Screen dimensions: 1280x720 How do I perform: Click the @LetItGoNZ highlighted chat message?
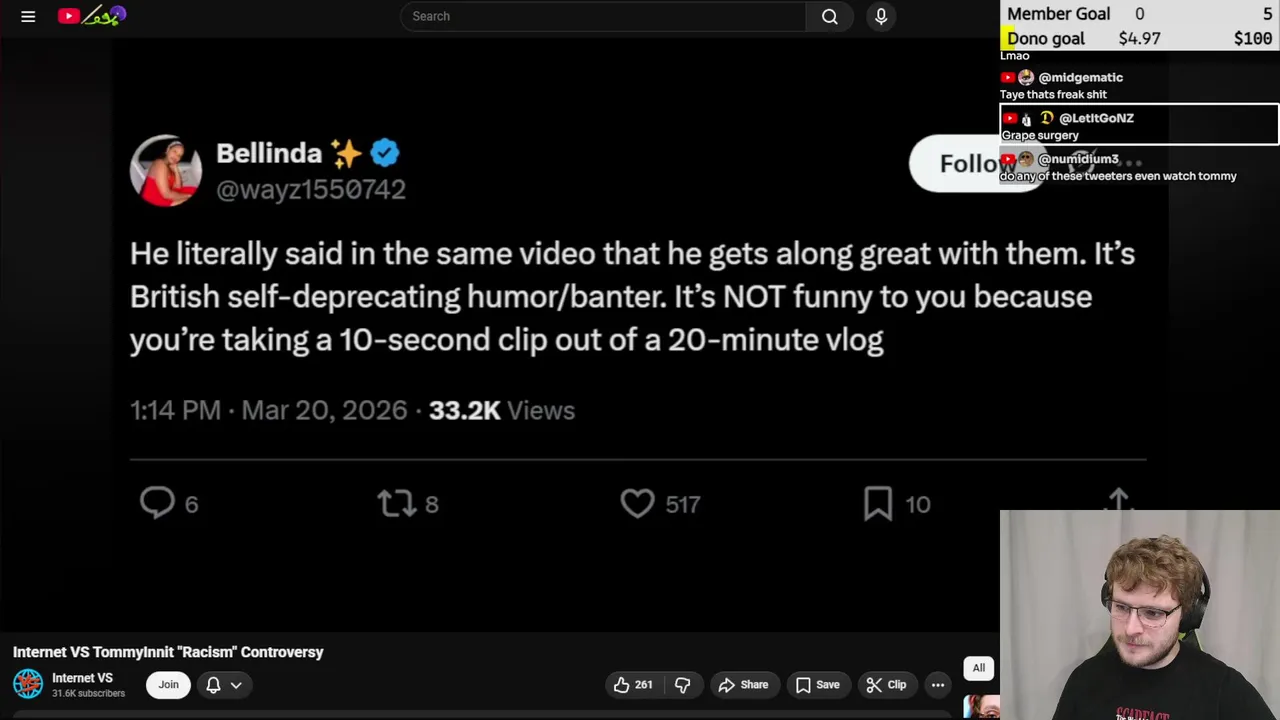1139,125
